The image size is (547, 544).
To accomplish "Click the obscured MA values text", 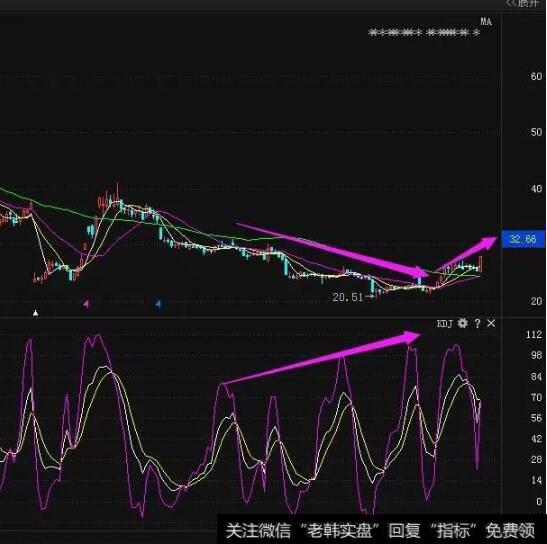I will coord(424,33).
